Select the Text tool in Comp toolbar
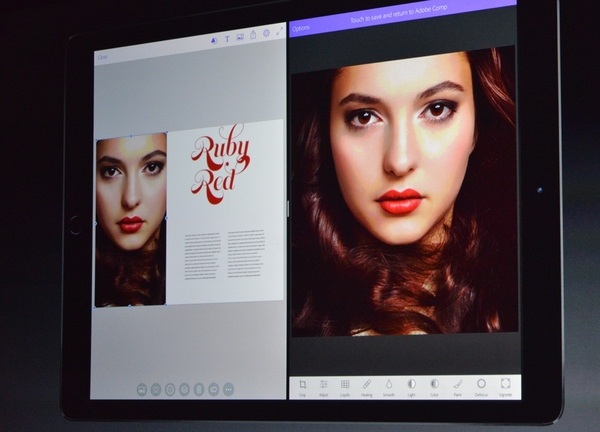Image resolution: width=600 pixels, height=432 pixels. (x=227, y=38)
